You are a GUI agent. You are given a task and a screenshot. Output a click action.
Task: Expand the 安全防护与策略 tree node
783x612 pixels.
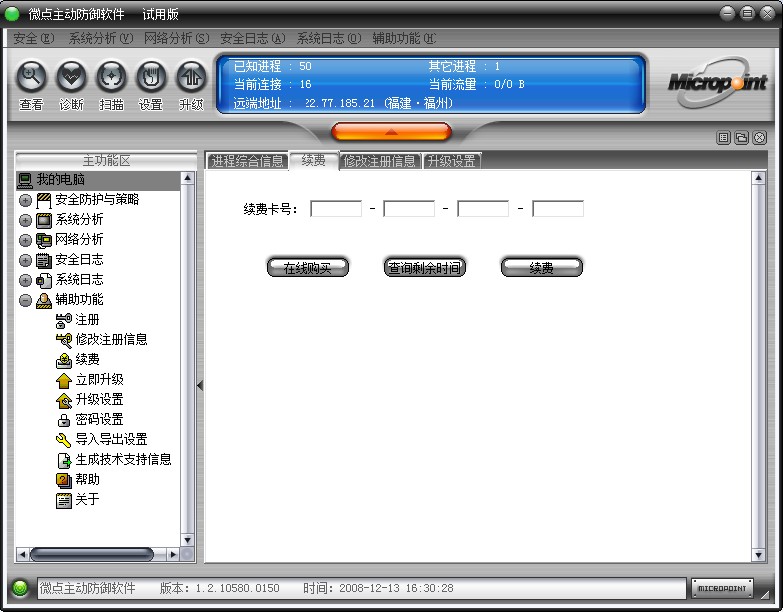(x=25, y=201)
